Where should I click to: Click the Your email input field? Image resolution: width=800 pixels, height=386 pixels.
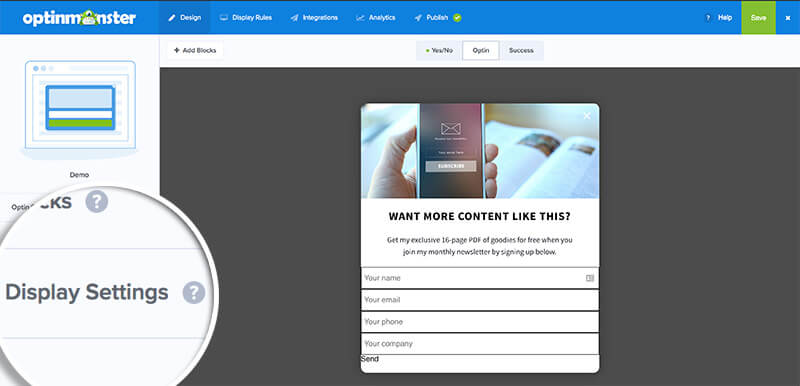coord(480,300)
